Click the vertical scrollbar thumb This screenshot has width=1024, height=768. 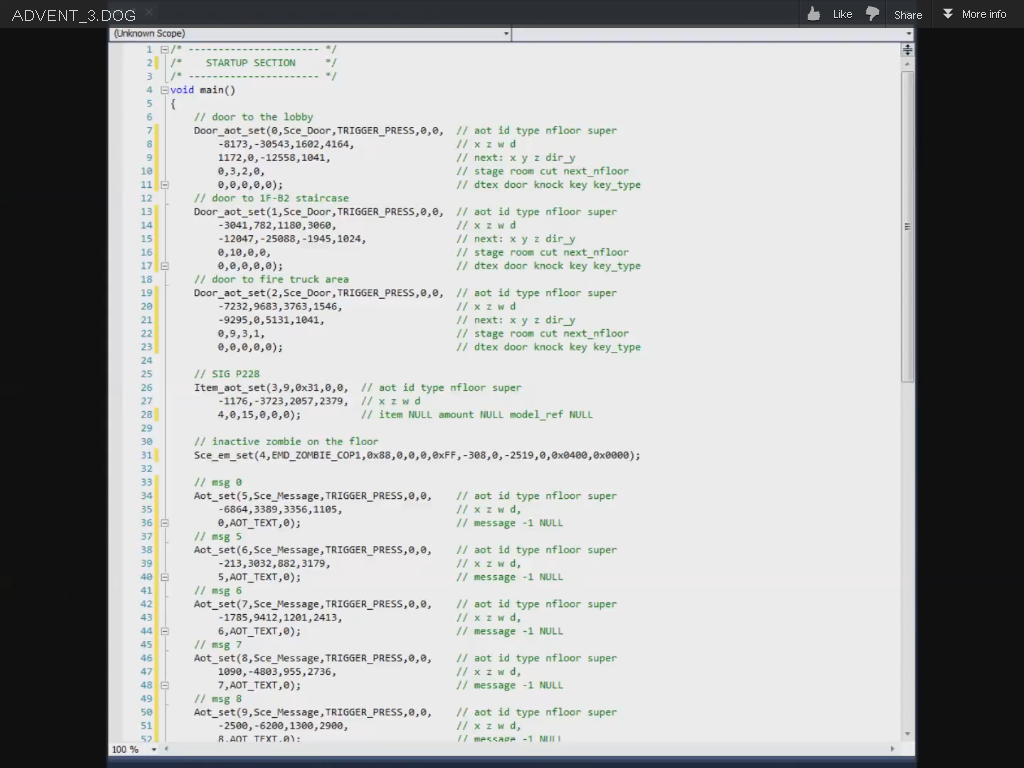coord(908,225)
